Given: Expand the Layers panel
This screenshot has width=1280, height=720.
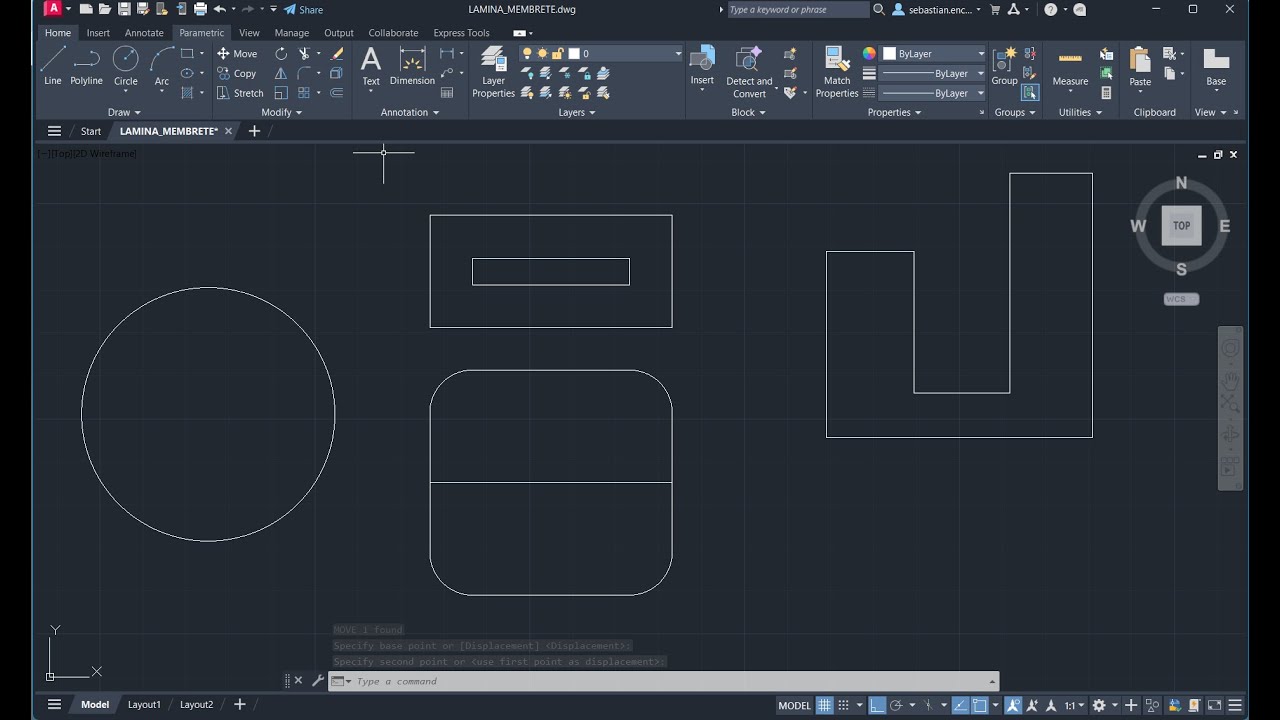Looking at the screenshot, I should (x=577, y=112).
